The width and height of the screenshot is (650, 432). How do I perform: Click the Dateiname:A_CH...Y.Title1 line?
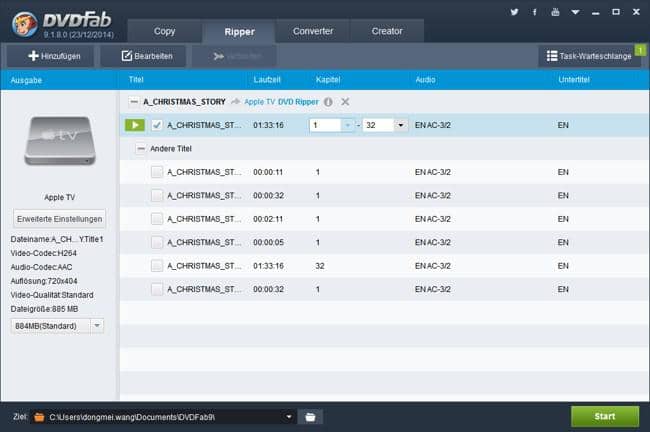(x=57, y=239)
